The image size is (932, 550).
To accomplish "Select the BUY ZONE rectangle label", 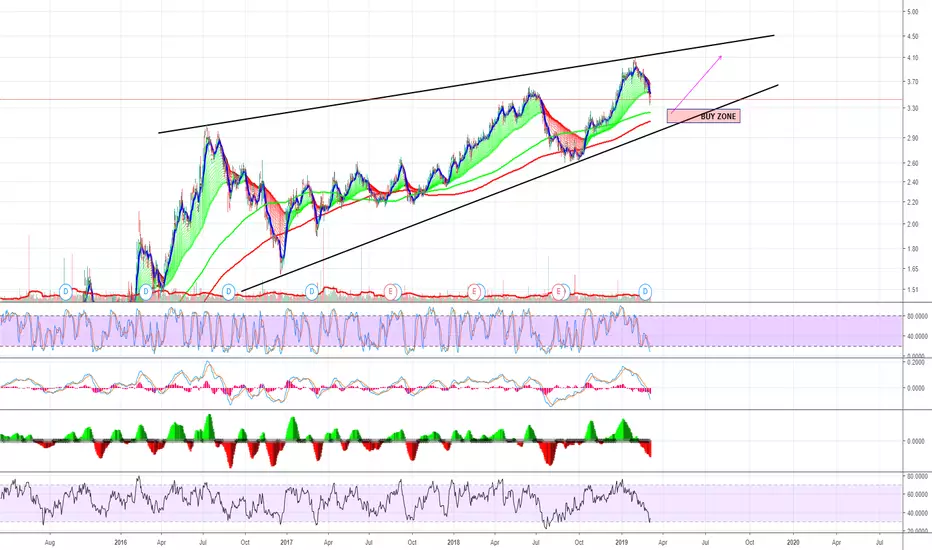I will click(704, 117).
